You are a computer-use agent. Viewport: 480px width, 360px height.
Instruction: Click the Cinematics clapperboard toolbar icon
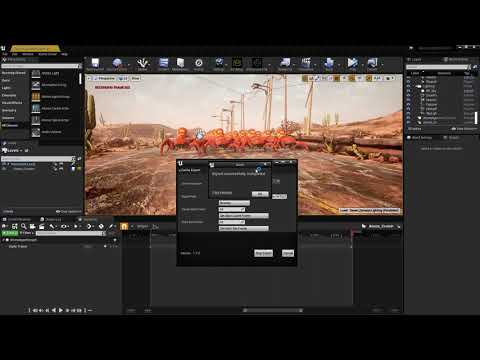coord(306,64)
